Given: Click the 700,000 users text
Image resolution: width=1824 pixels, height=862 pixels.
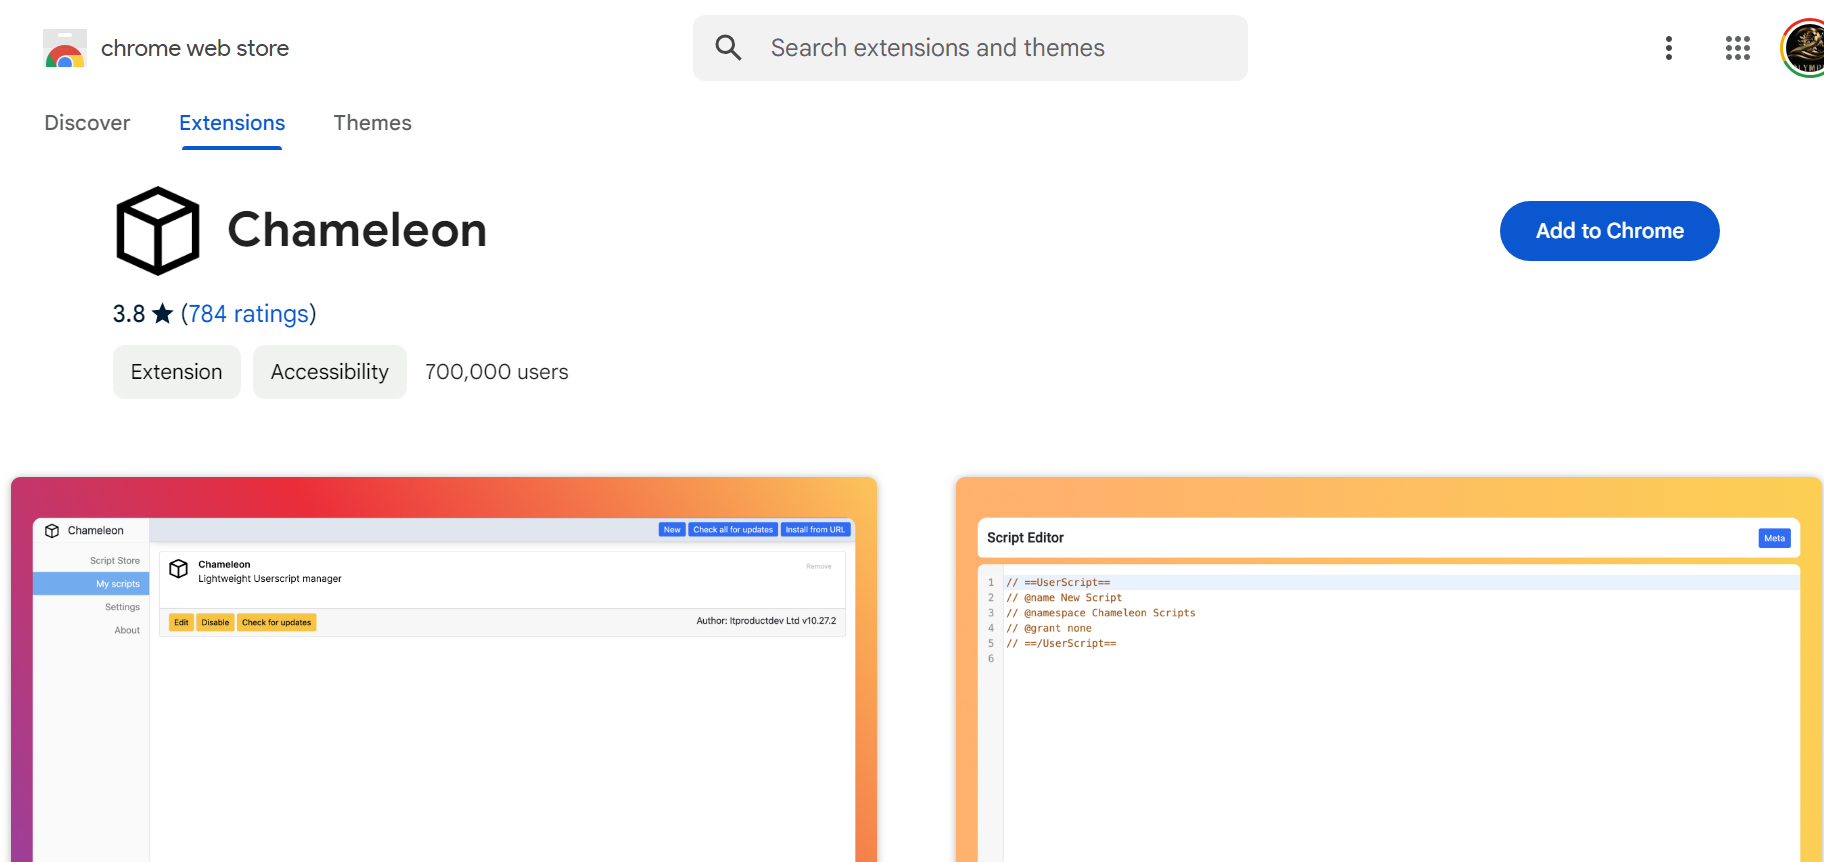Looking at the screenshot, I should (x=497, y=372).
